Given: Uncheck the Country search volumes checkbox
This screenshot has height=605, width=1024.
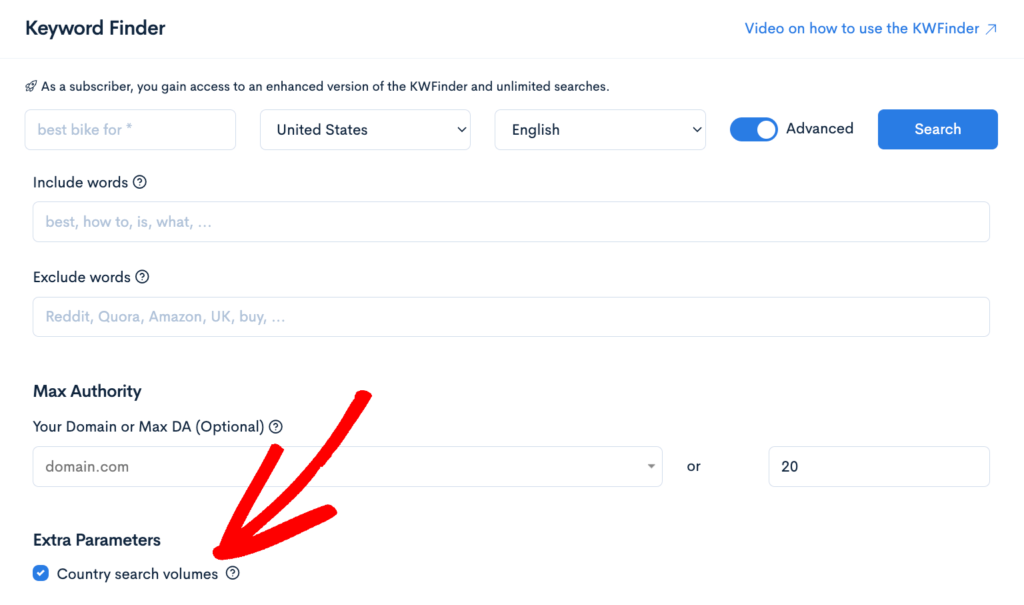Looking at the screenshot, I should coord(40,573).
